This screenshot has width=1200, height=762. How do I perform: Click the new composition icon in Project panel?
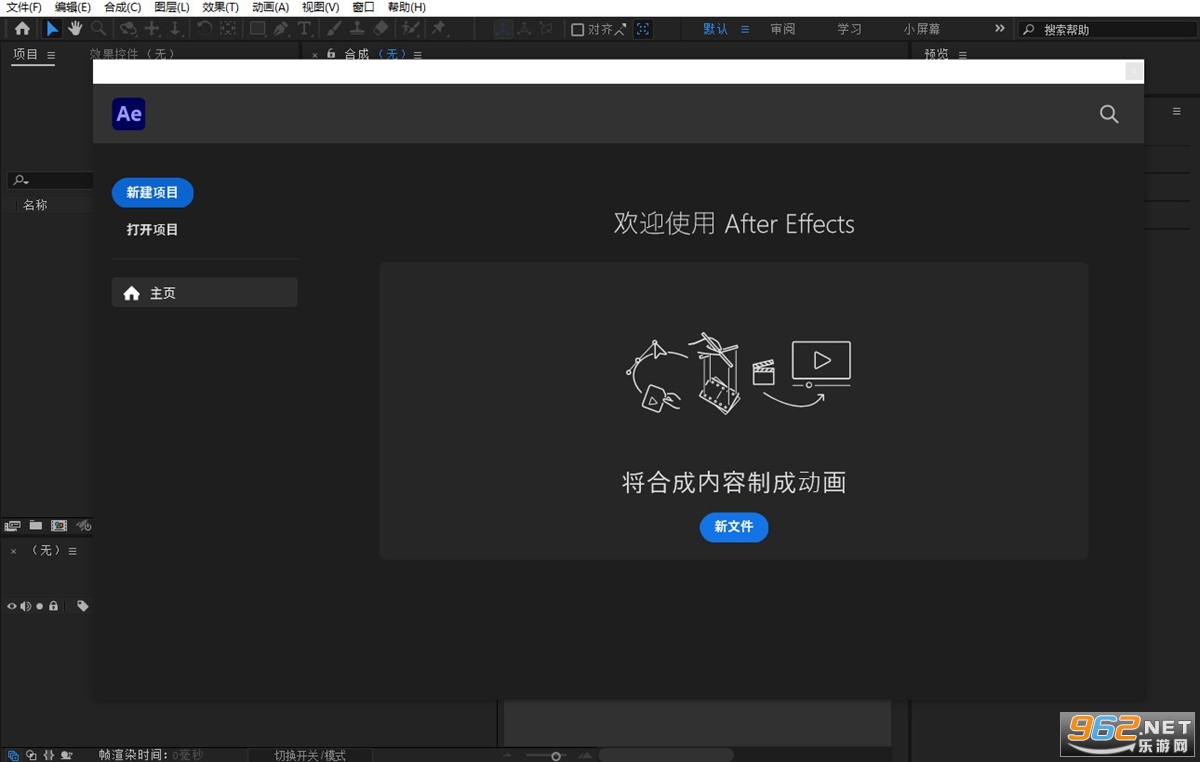click(x=59, y=525)
